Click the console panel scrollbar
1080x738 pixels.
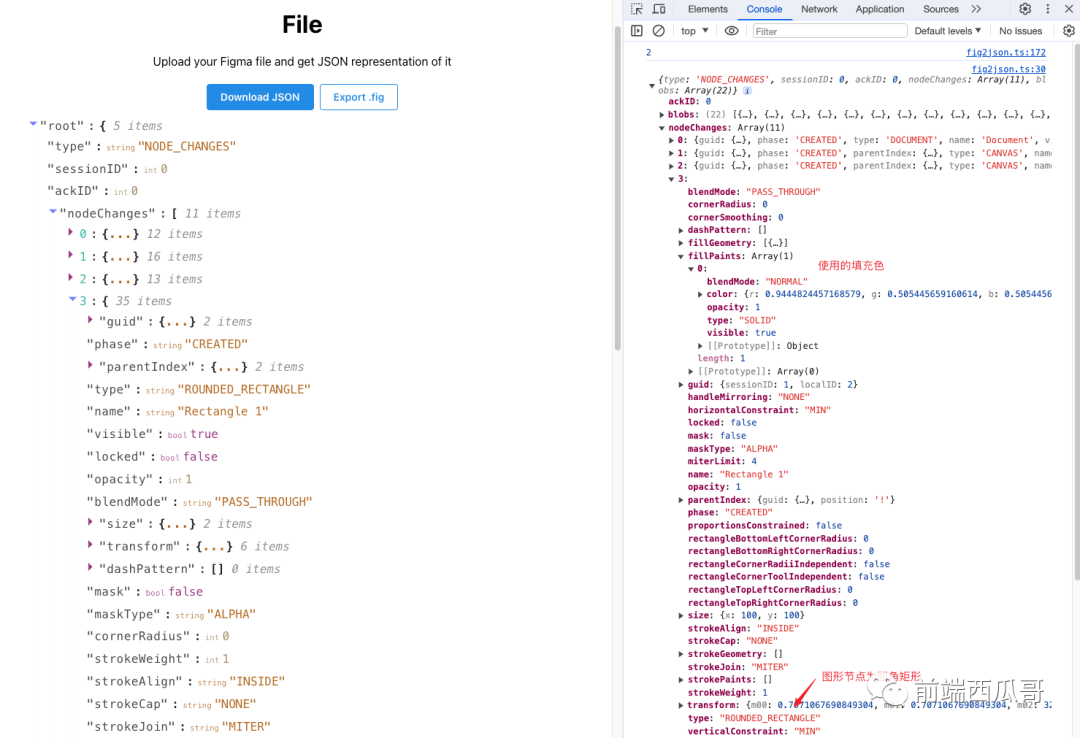pos(1077,310)
